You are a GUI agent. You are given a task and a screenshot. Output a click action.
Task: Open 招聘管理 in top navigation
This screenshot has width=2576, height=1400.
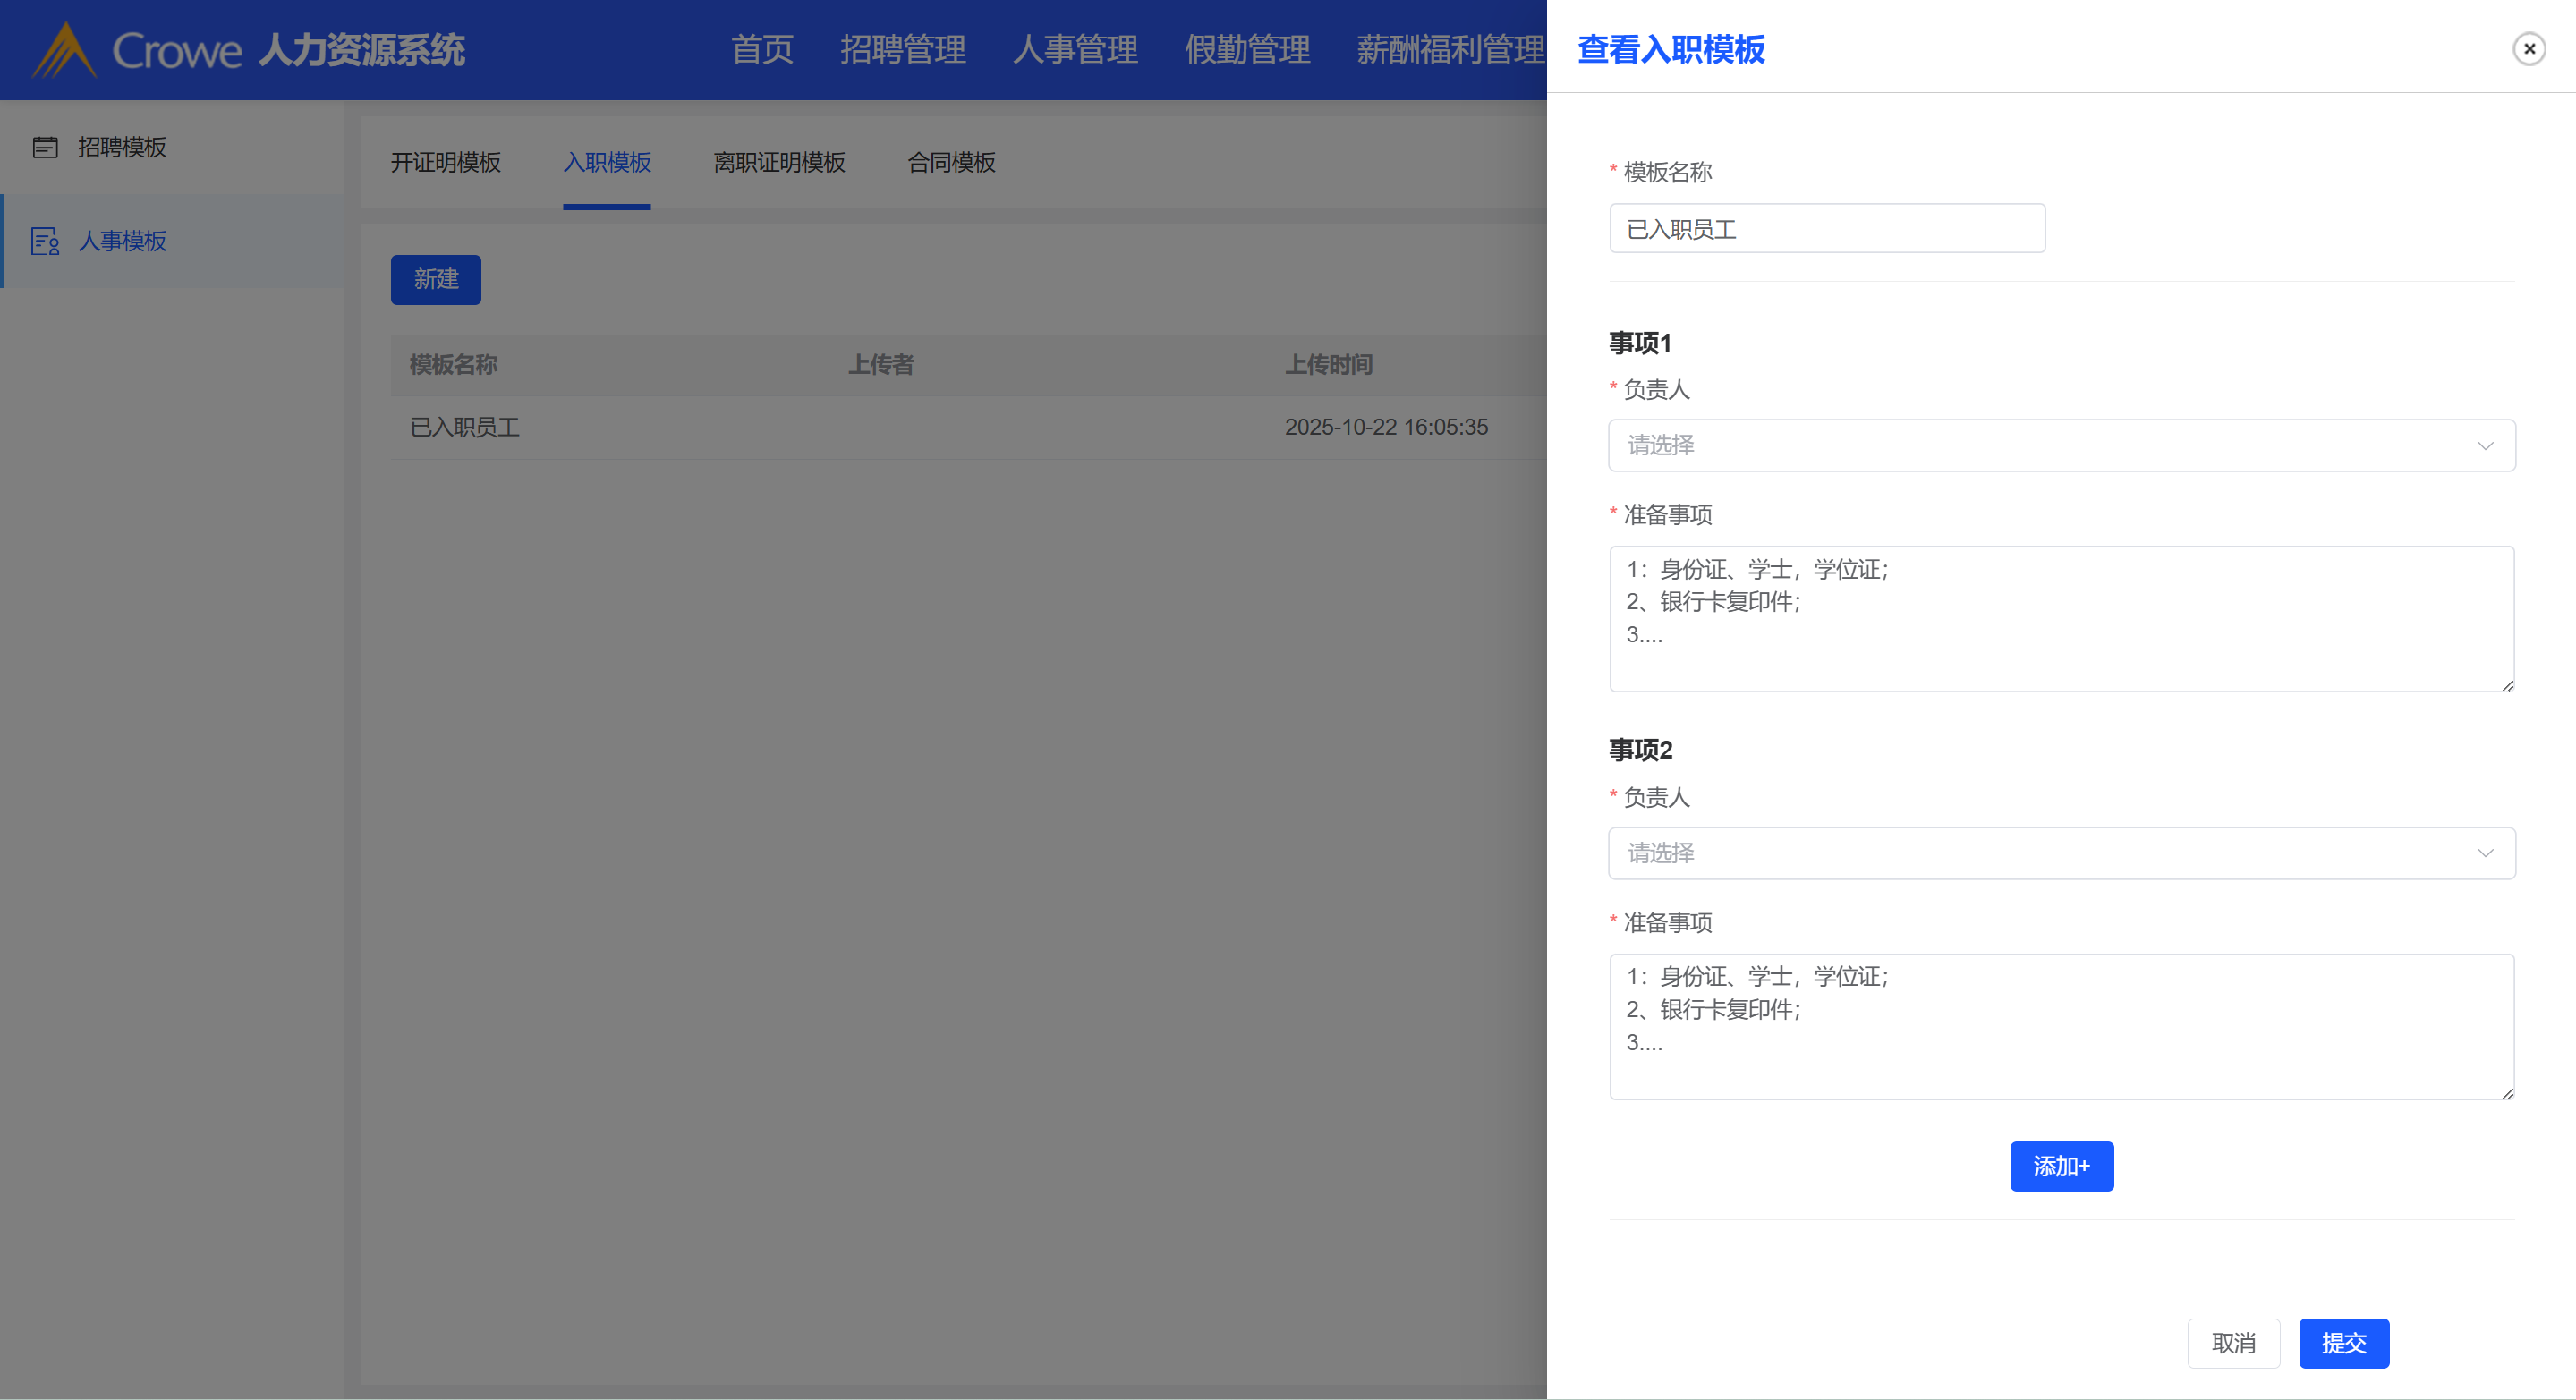coord(902,50)
